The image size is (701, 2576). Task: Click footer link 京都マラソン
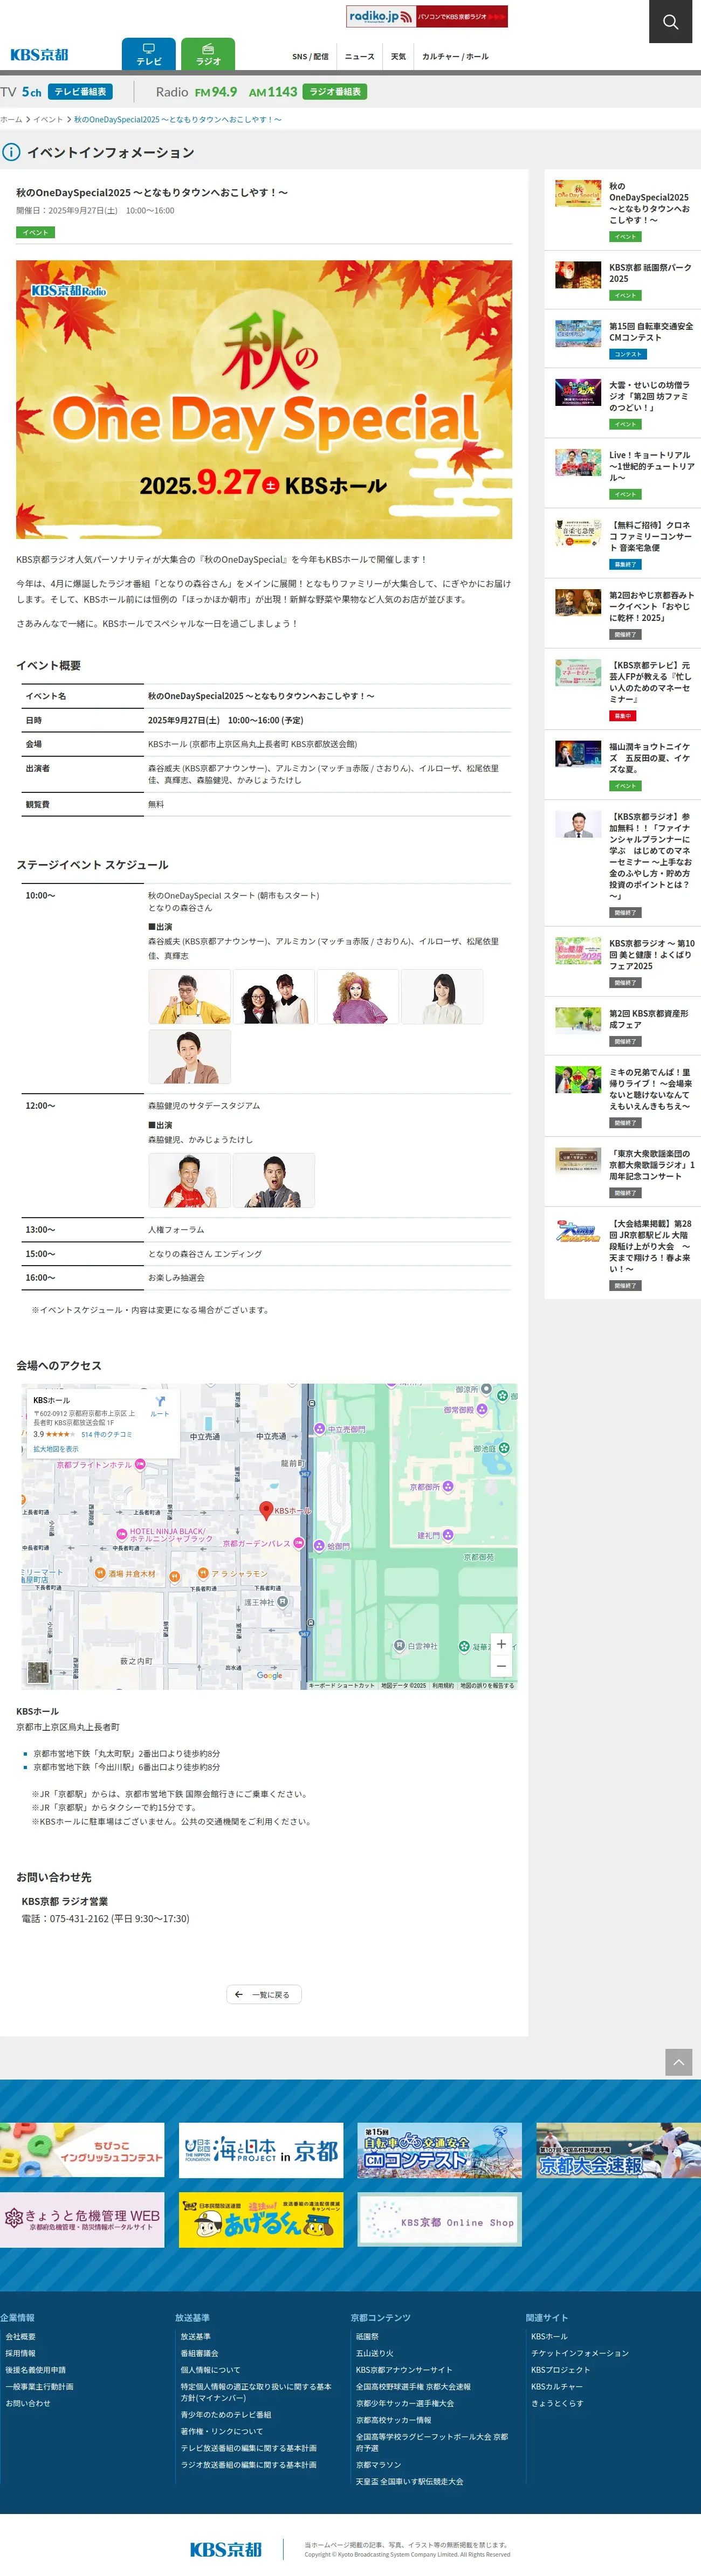(378, 2464)
